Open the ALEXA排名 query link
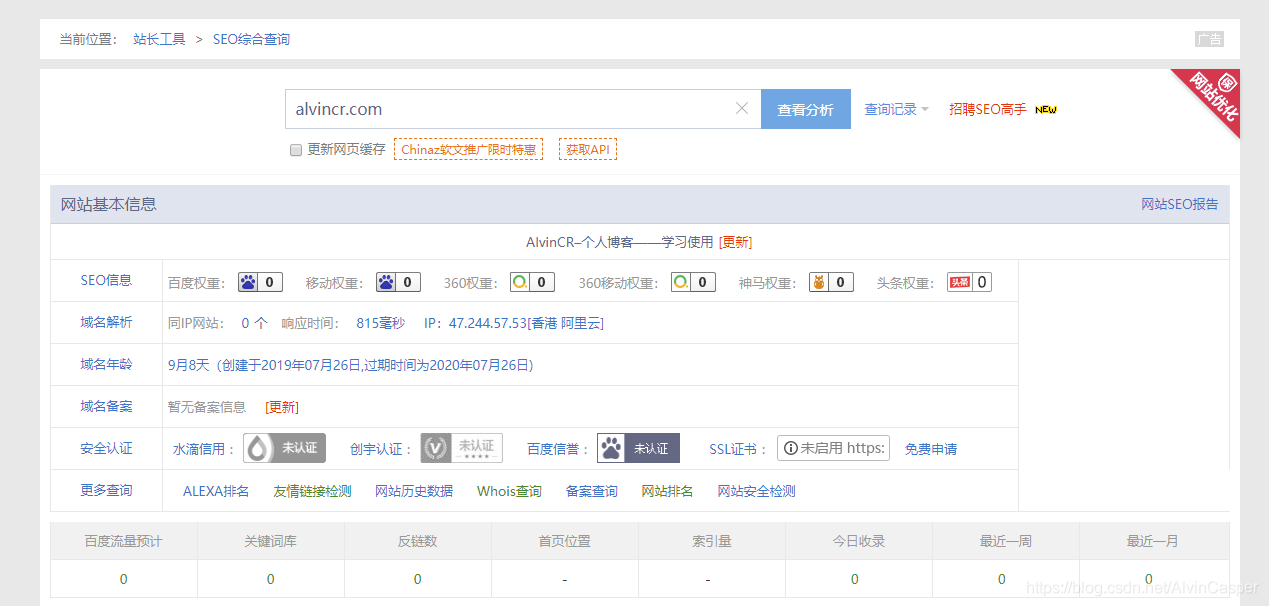Screen dimensions: 1269x606 (216, 491)
